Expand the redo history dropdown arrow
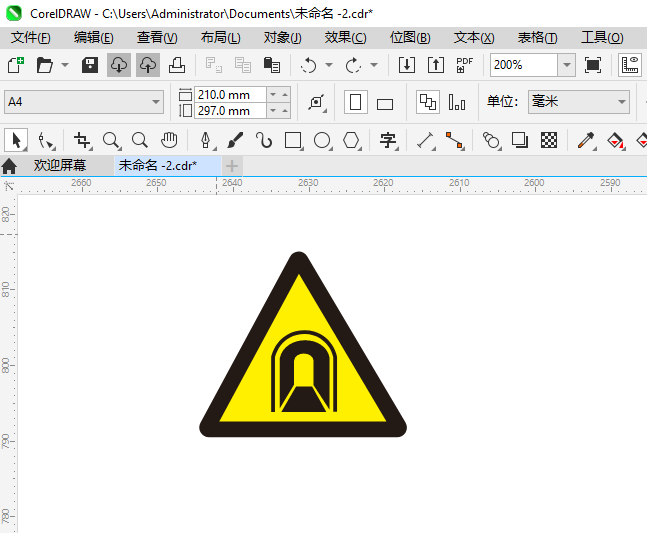This screenshot has width=647, height=533. click(374, 65)
